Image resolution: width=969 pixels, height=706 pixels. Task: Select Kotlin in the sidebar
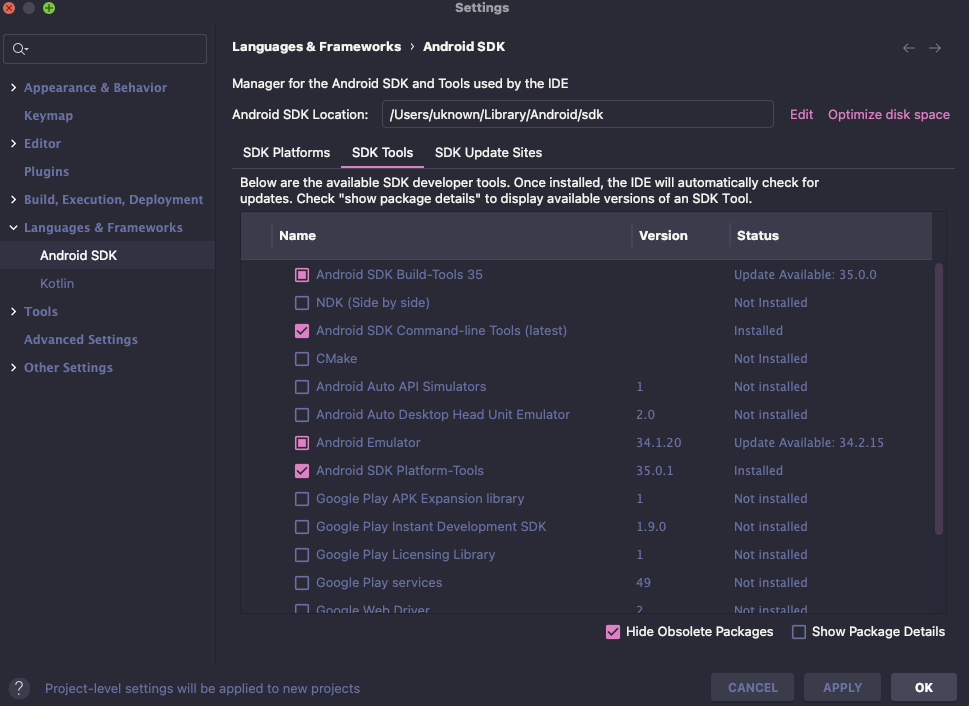(x=57, y=283)
